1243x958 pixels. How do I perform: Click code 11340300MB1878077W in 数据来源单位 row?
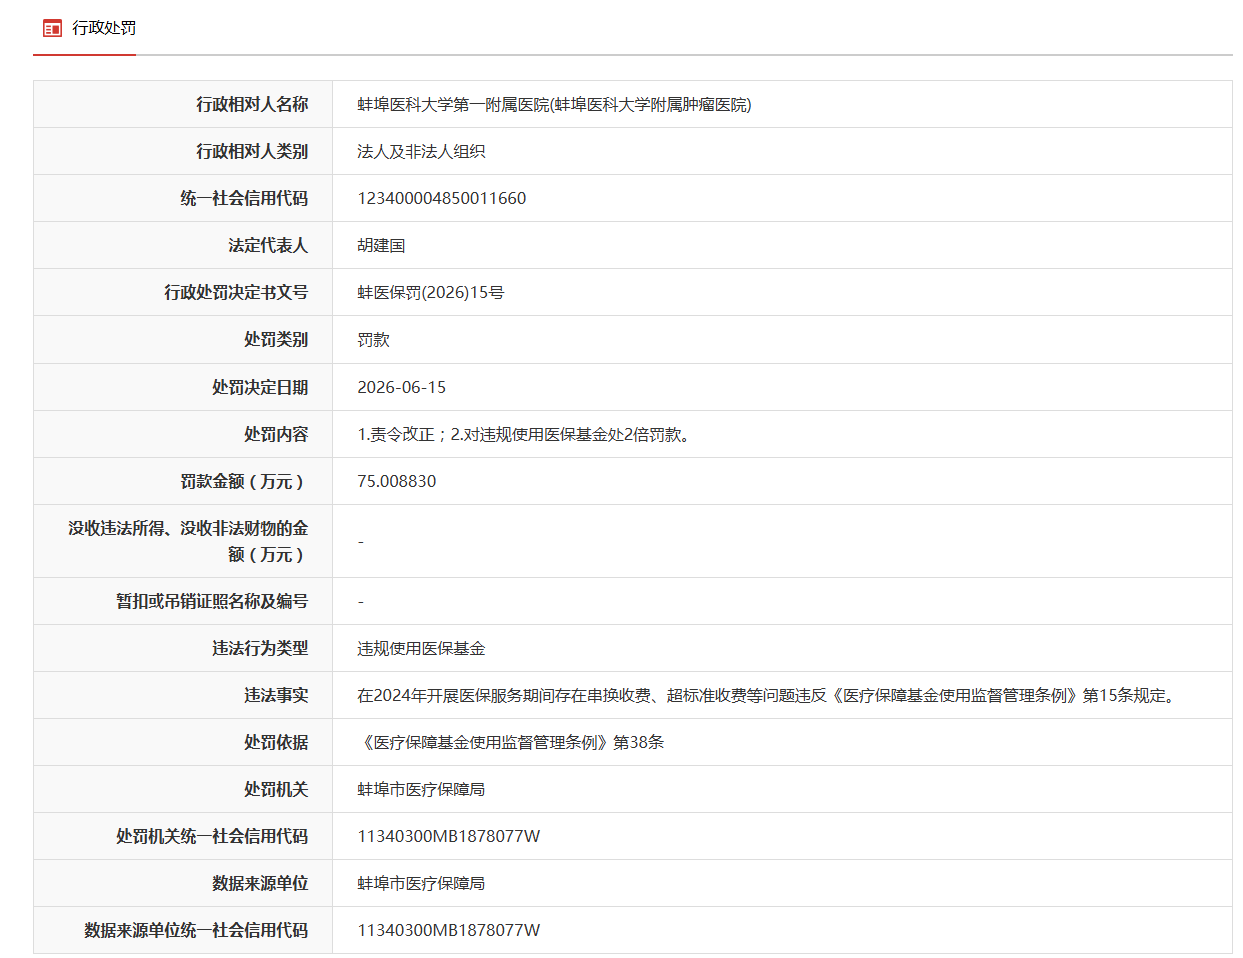tap(449, 930)
